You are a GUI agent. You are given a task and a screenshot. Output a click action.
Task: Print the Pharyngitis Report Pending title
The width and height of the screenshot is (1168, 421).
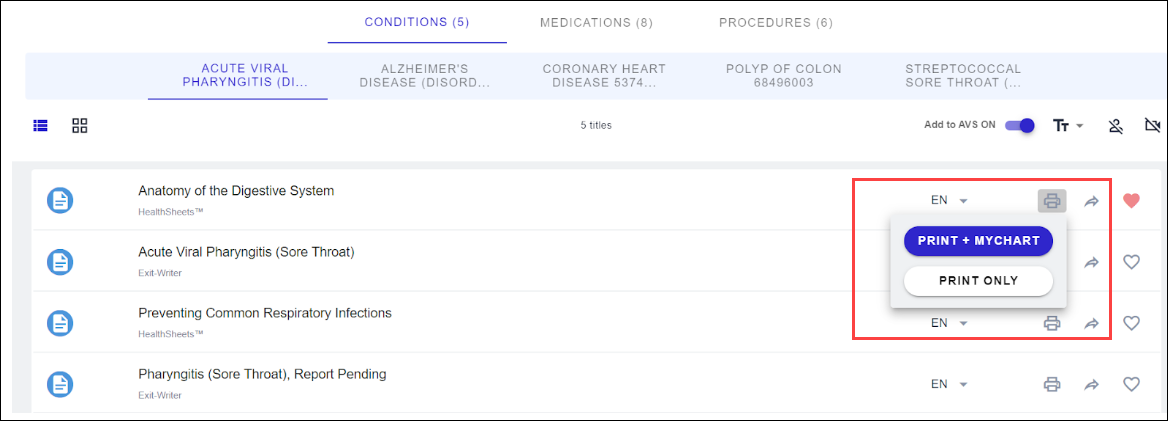(x=1052, y=384)
